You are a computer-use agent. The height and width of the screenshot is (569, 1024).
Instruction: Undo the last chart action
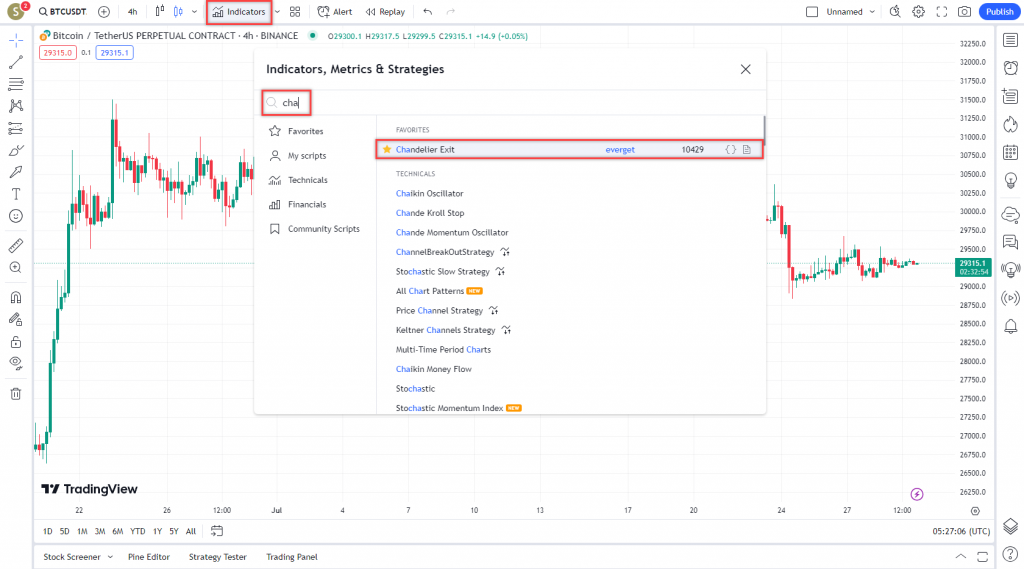pyautogui.click(x=428, y=12)
